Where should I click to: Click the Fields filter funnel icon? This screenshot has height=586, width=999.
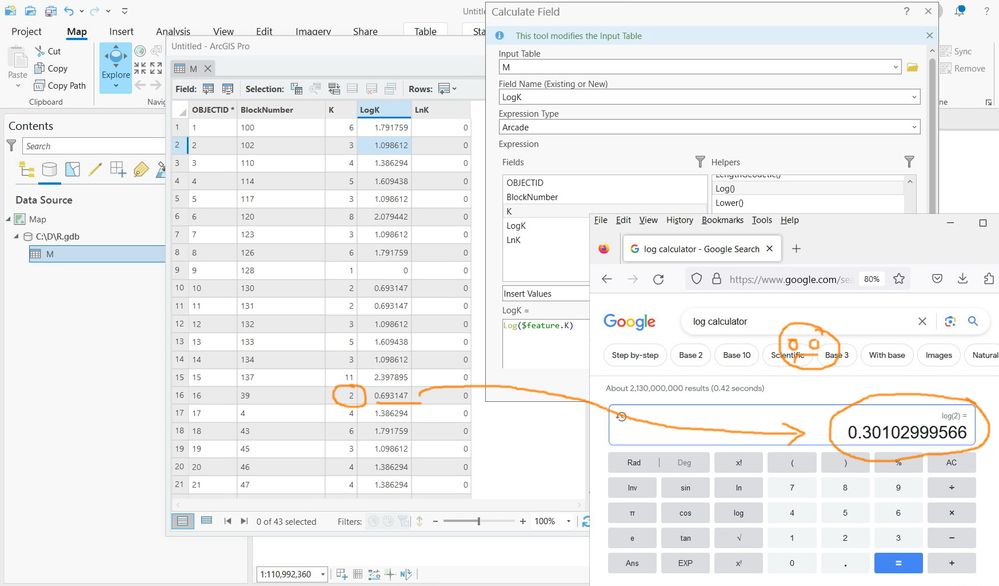click(700, 162)
